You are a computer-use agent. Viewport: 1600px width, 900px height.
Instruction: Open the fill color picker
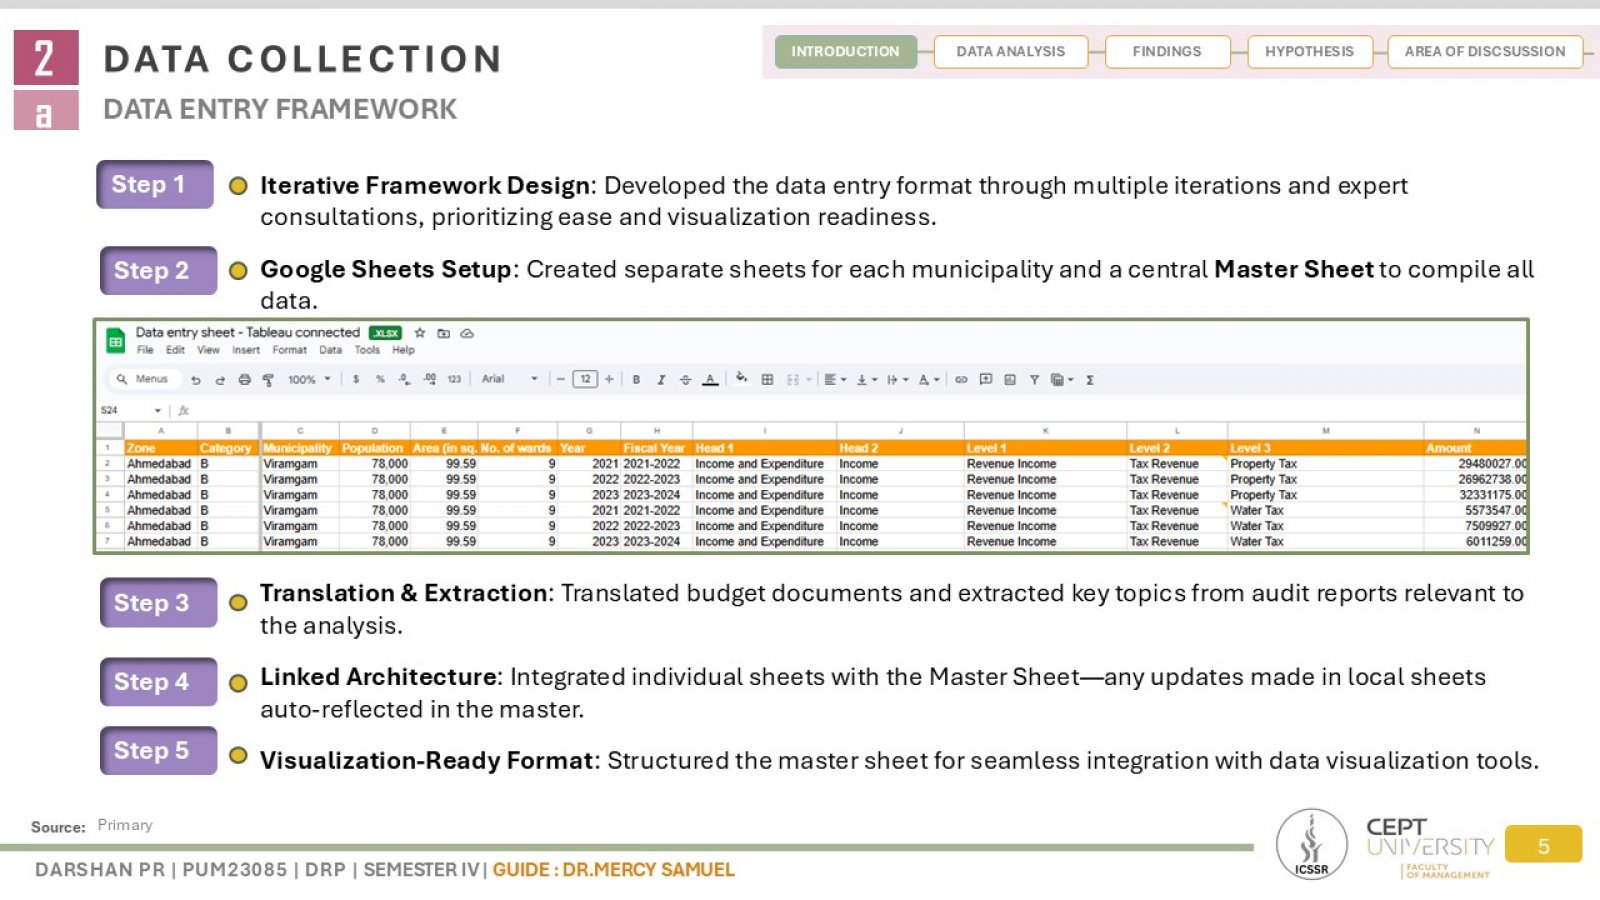point(741,378)
